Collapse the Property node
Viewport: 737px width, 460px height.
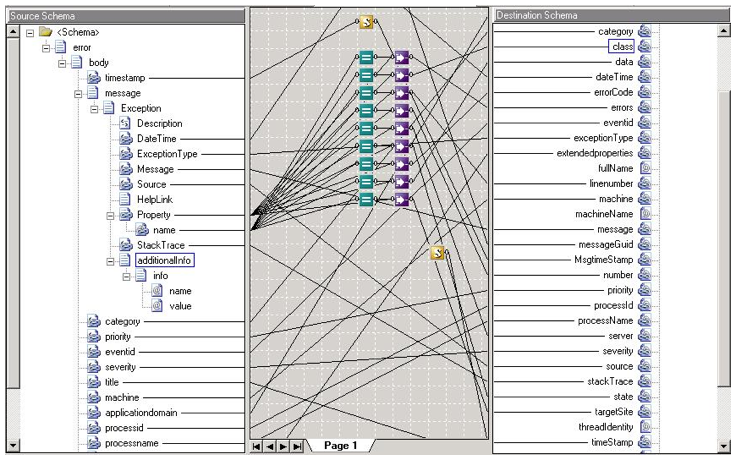click(110, 215)
